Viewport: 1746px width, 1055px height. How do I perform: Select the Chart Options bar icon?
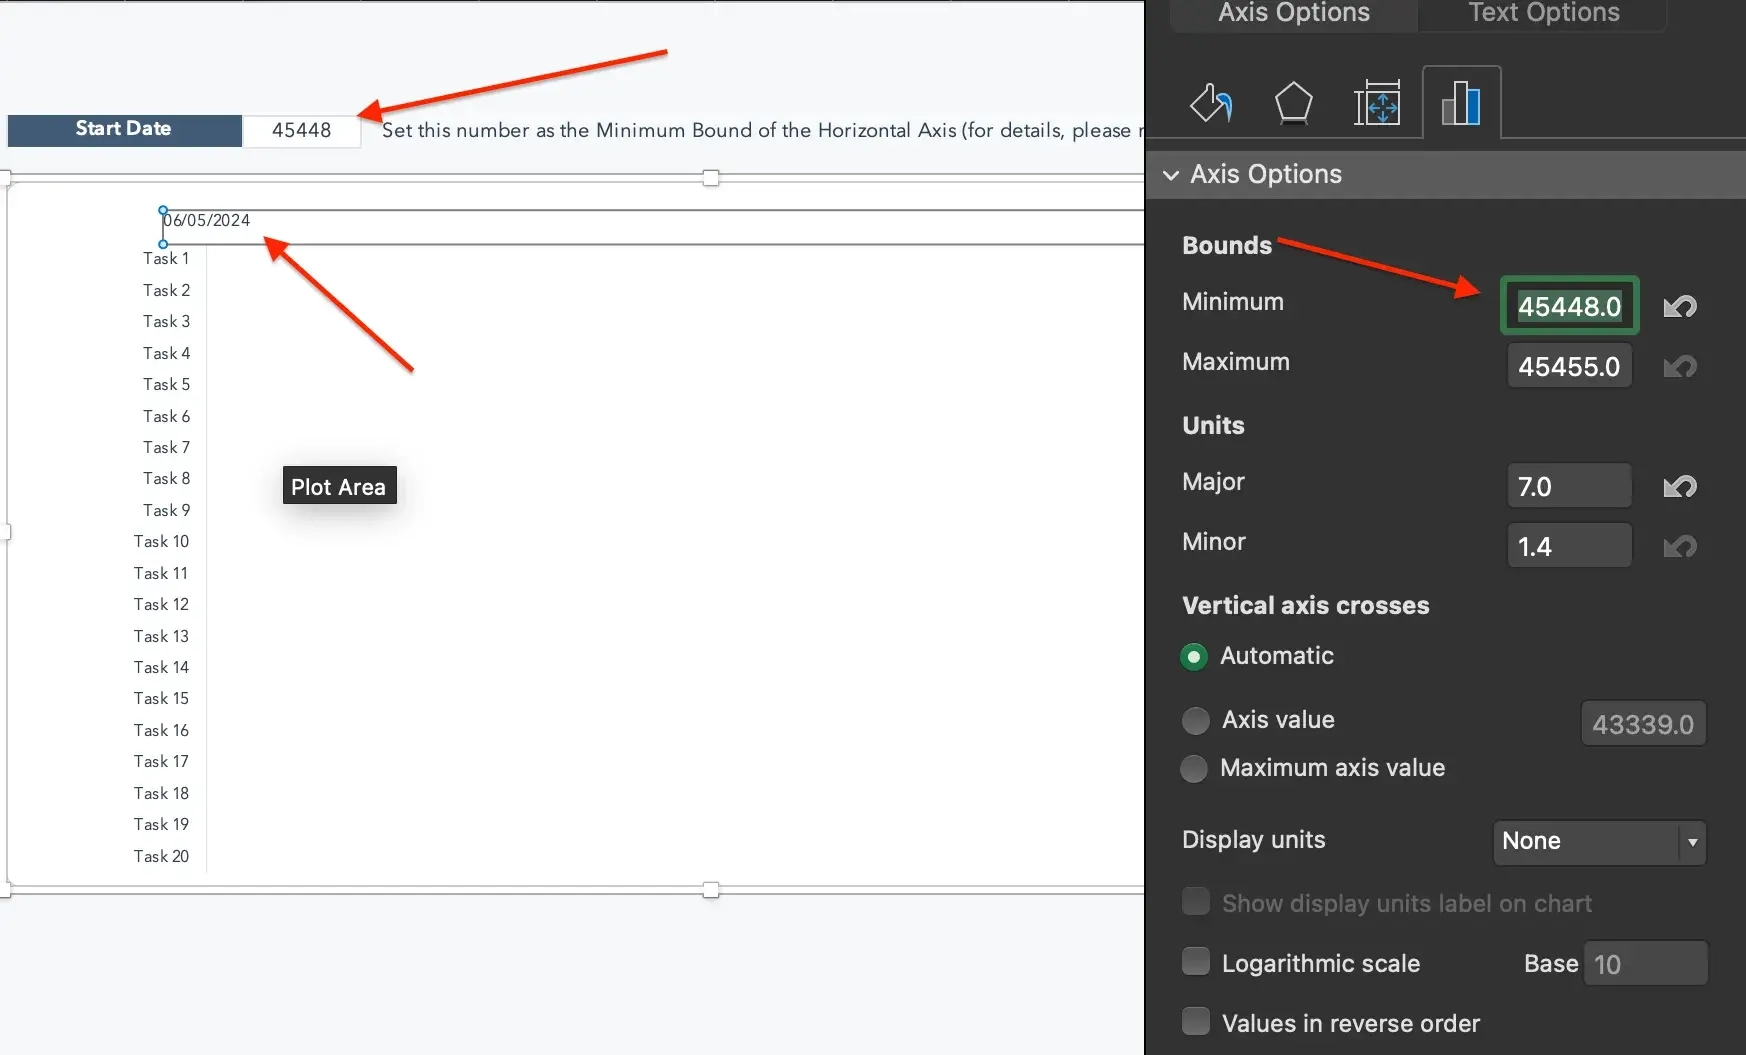click(x=1461, y=101)
